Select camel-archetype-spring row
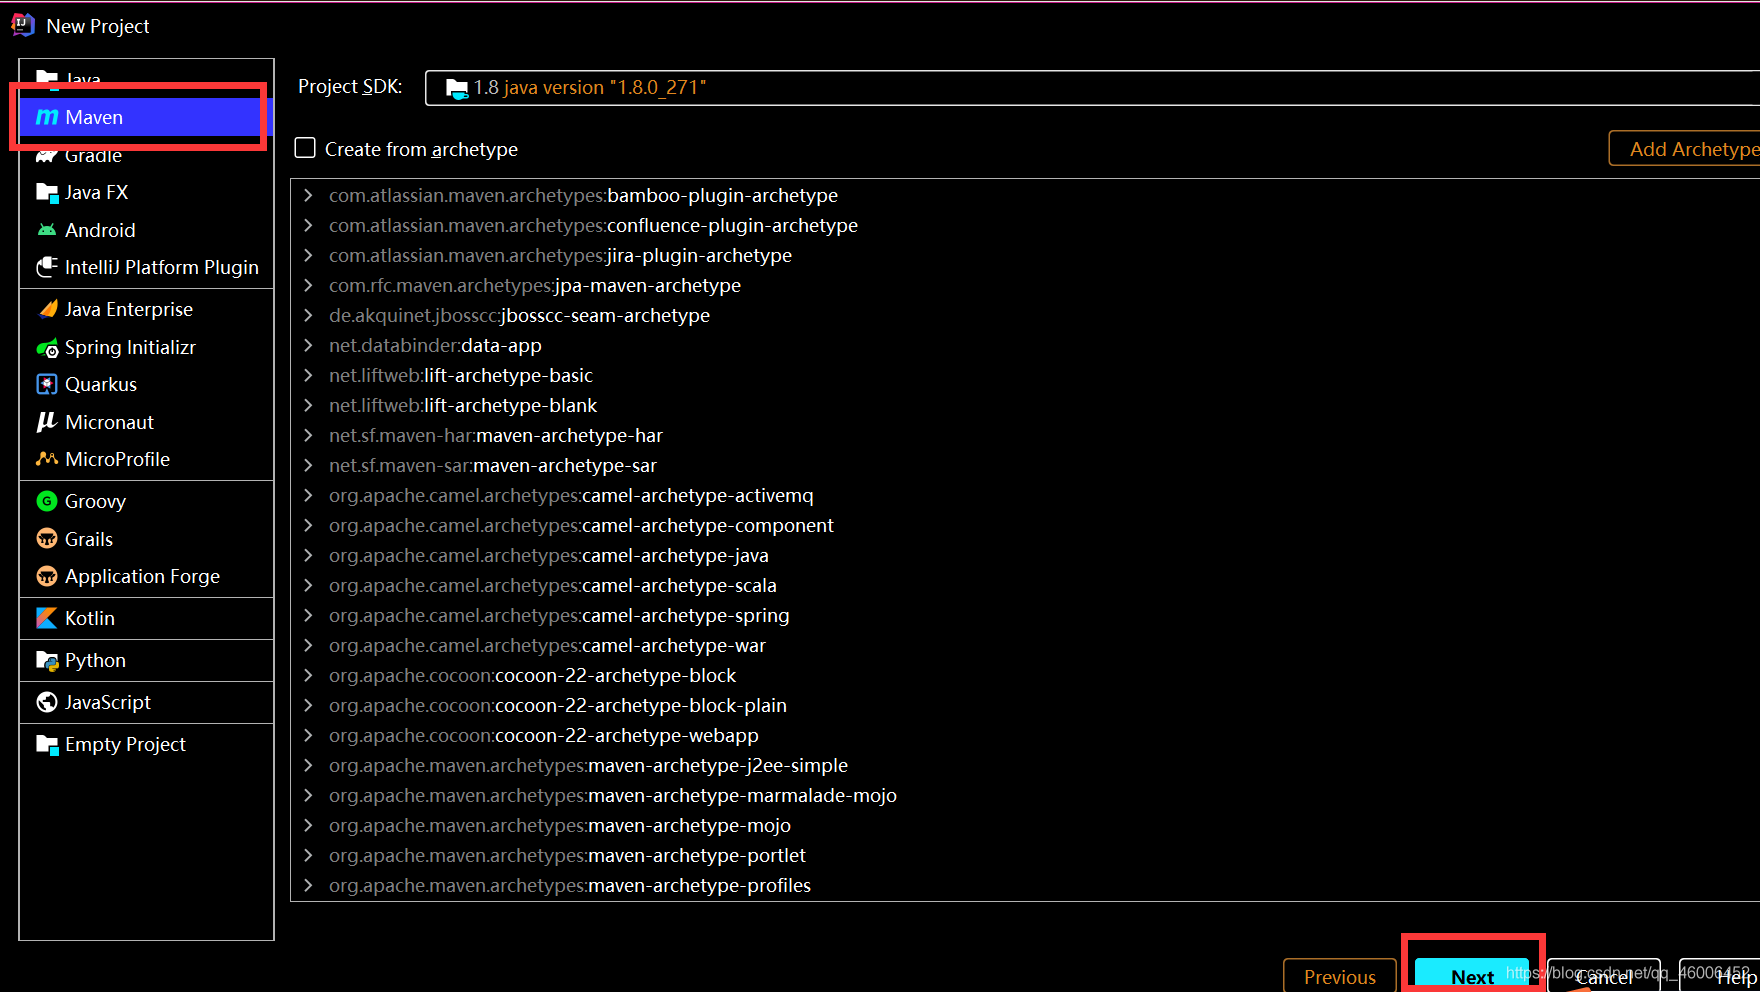 1025,615
